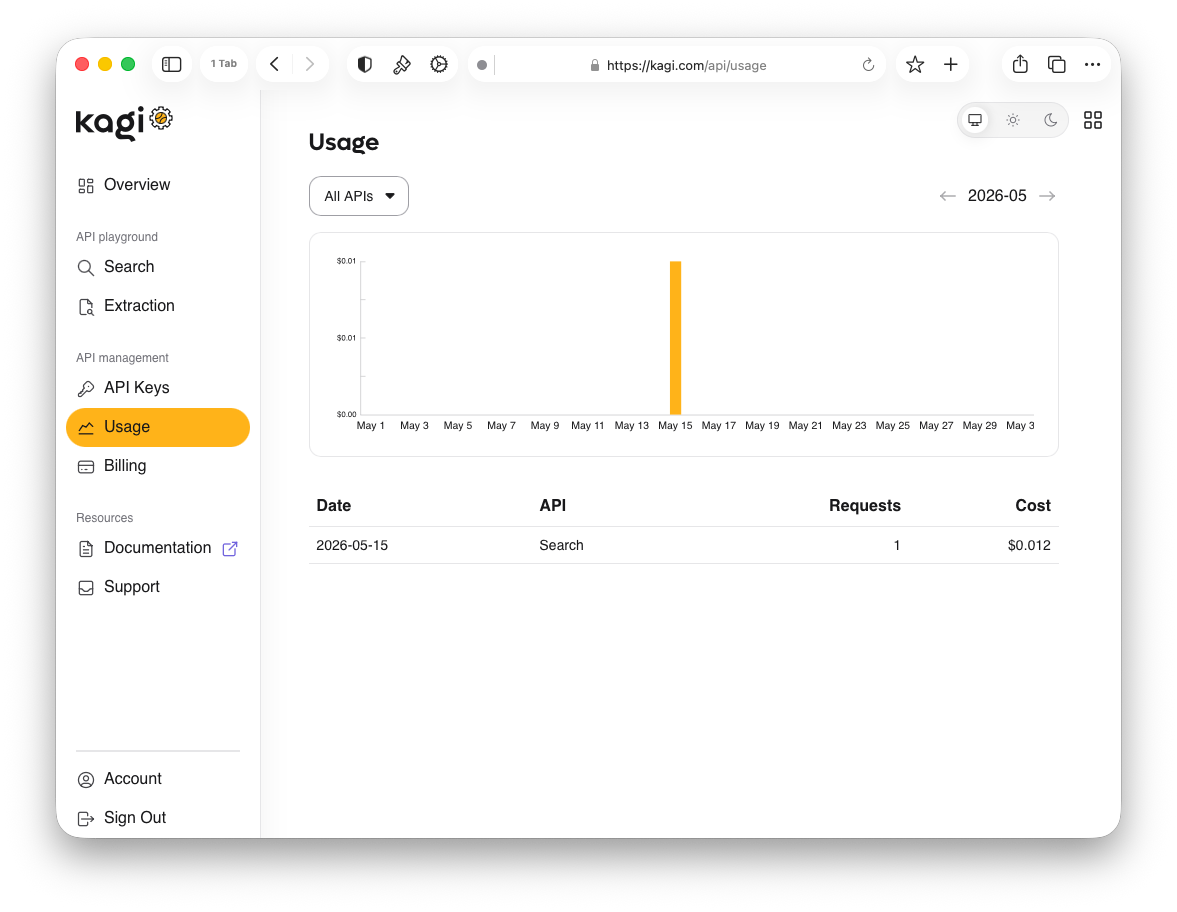The image size is (1177, 912).
Task: Click the magnifier icon next to Search
Action: pos(86,267)
